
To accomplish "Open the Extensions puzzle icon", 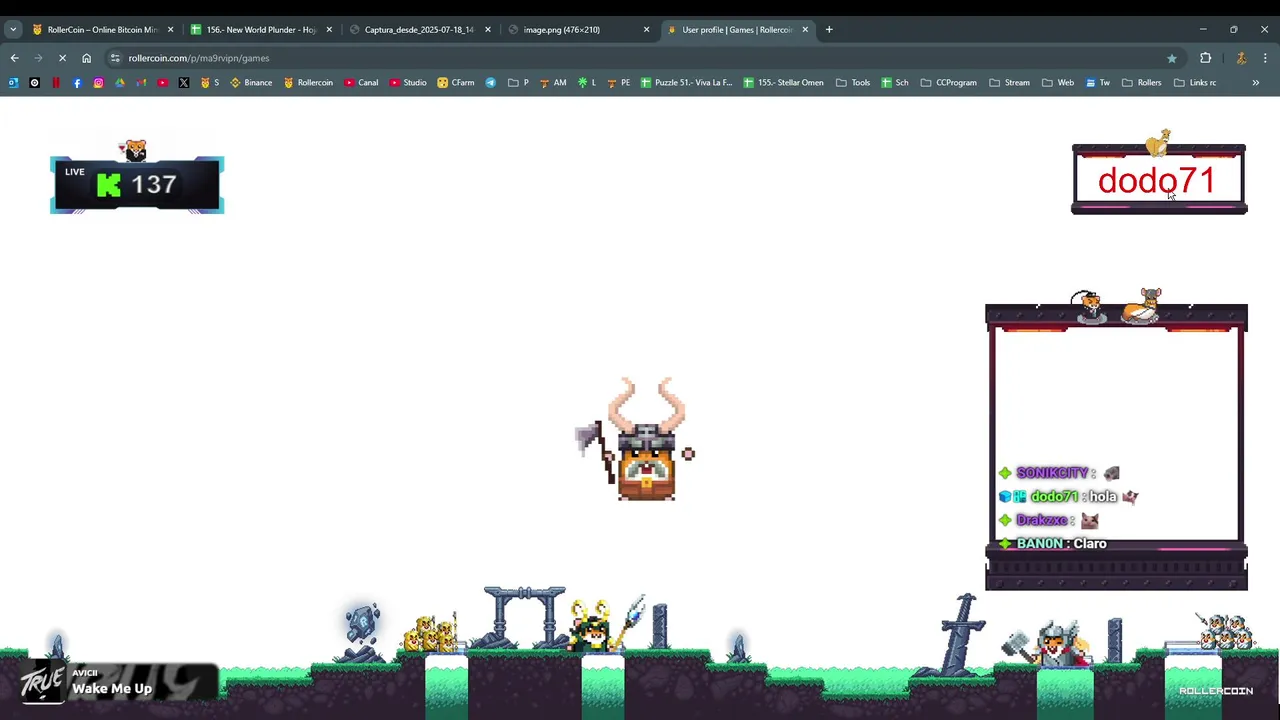I will (x=1205, y=58).
